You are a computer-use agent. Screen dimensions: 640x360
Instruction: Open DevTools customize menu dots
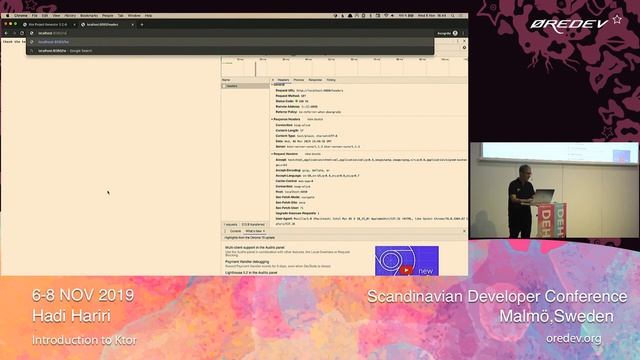point(458,41)
